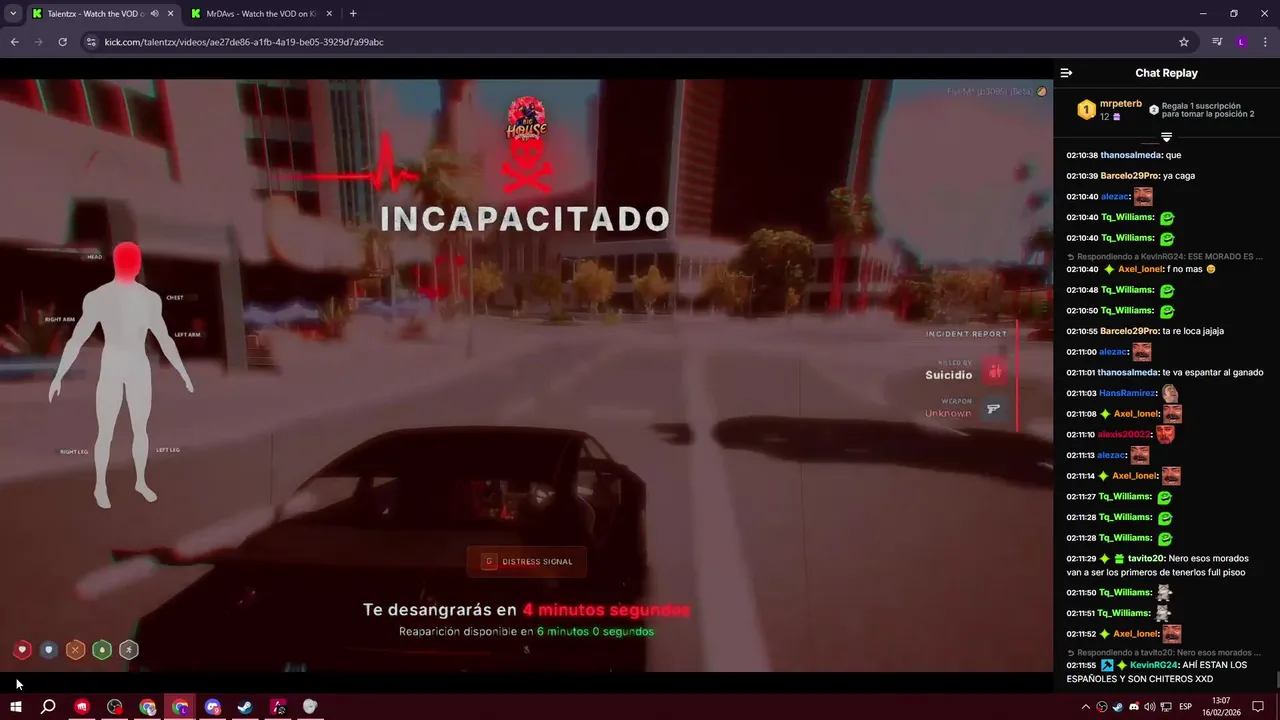Screen dimensions: 1280x720
Task: Click the rank 1 gifter badge
Action: click(1086, 110)
